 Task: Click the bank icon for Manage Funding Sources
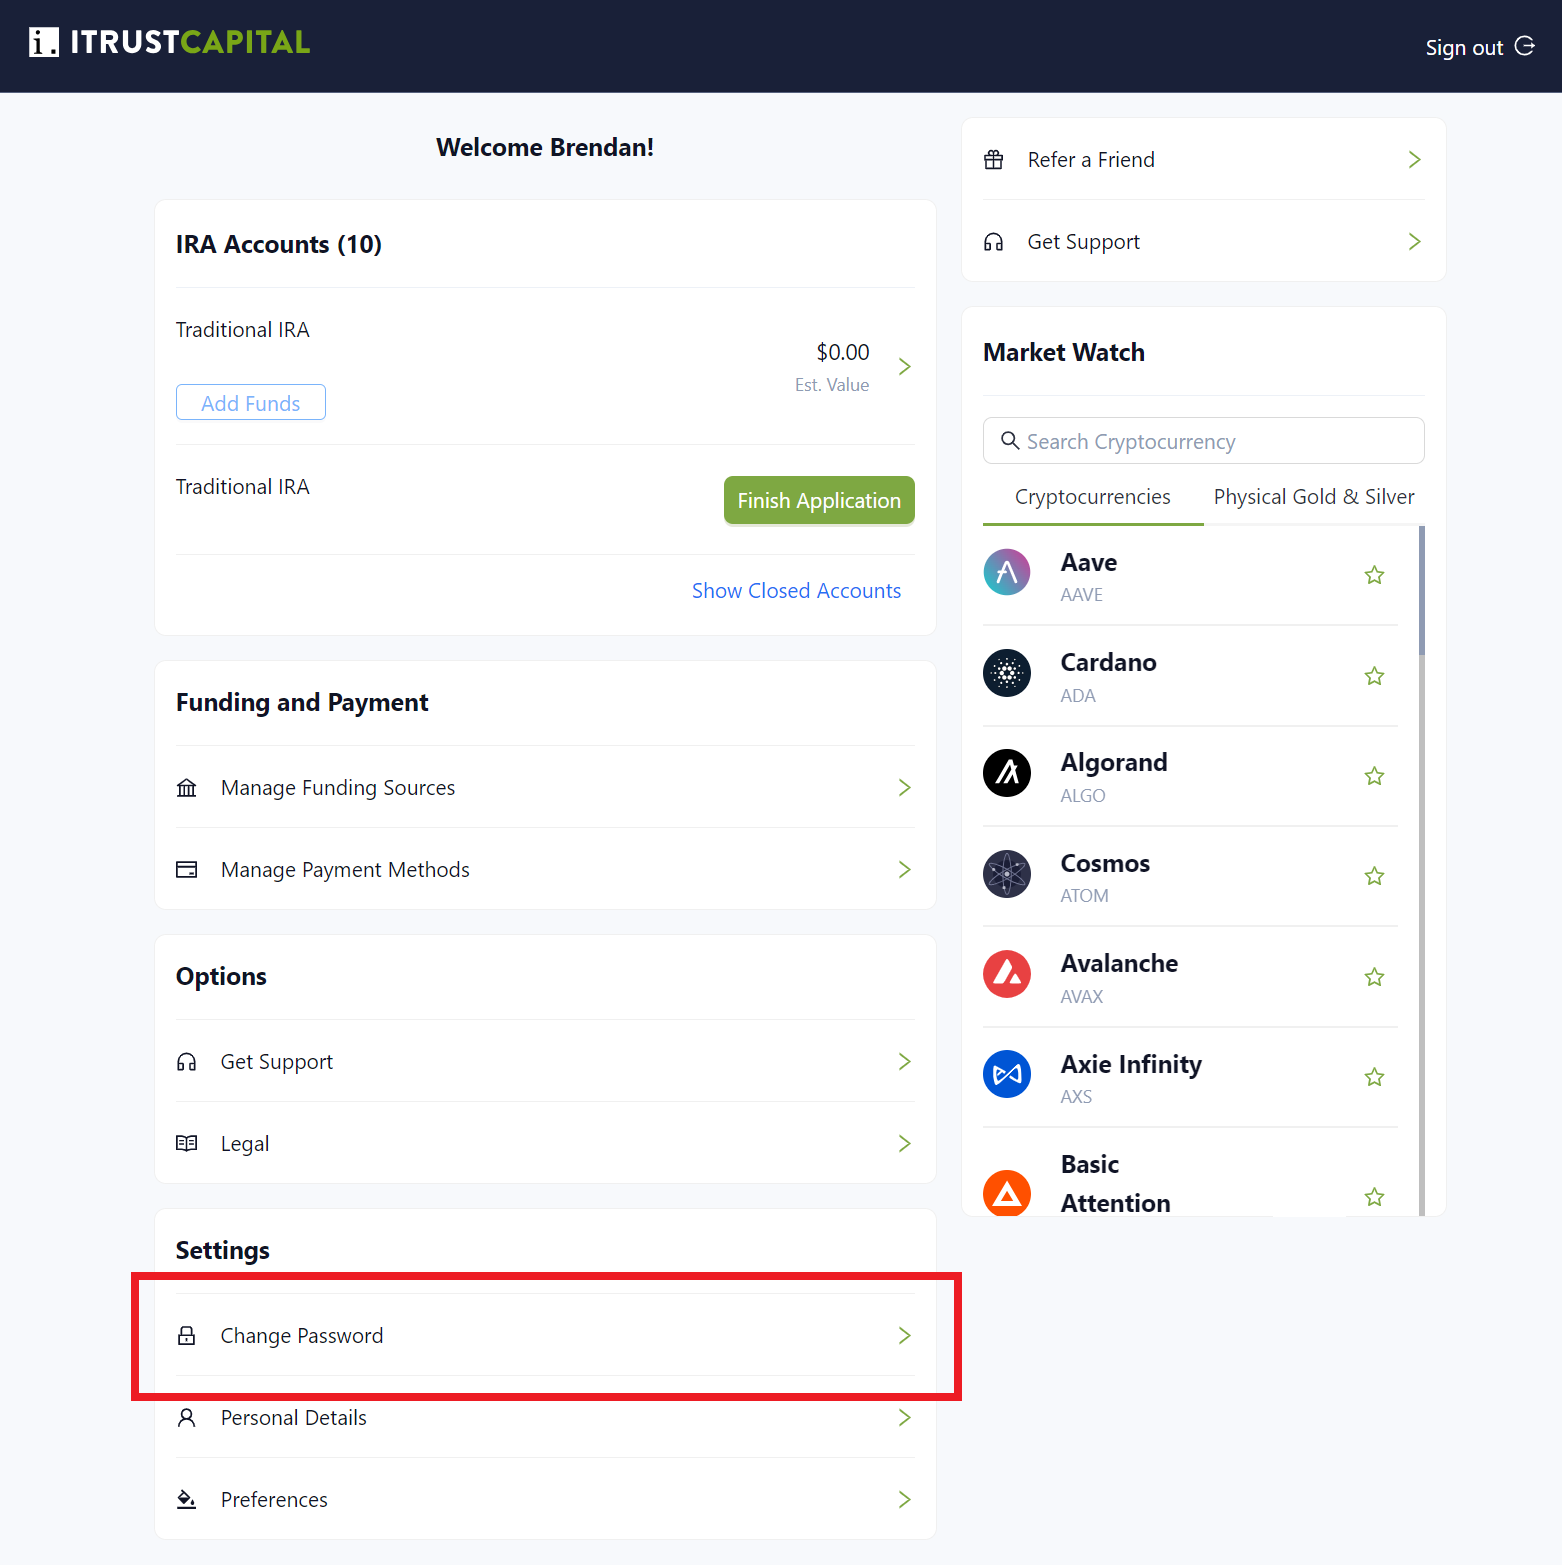187,788
